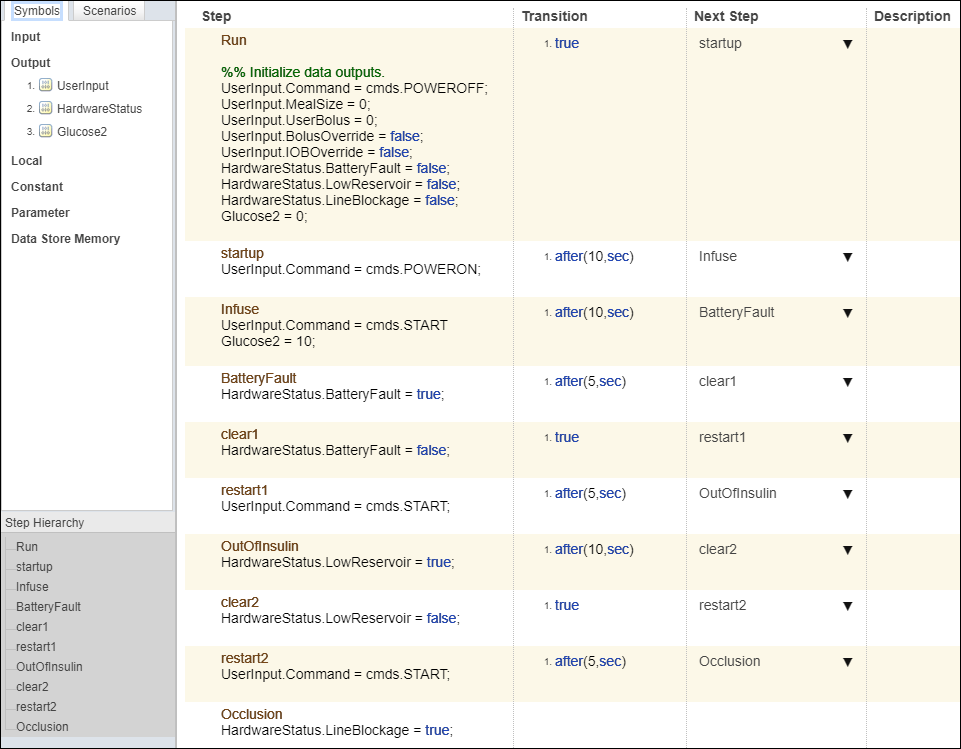Screen dimensions: 961x749
Task: Select the Glucose2 output symbol icon
Action: click(46, 131)
